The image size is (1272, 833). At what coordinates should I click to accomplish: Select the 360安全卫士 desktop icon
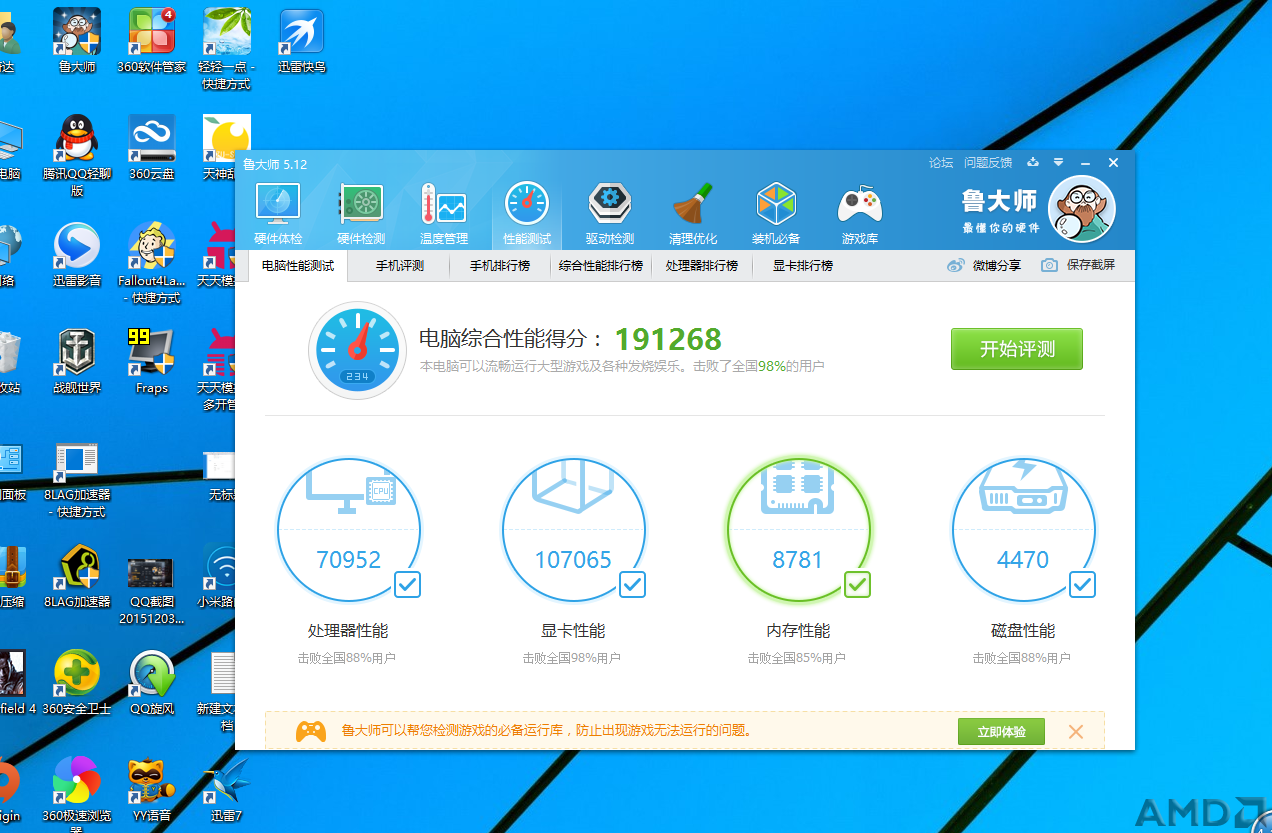[x=77, y=683]
